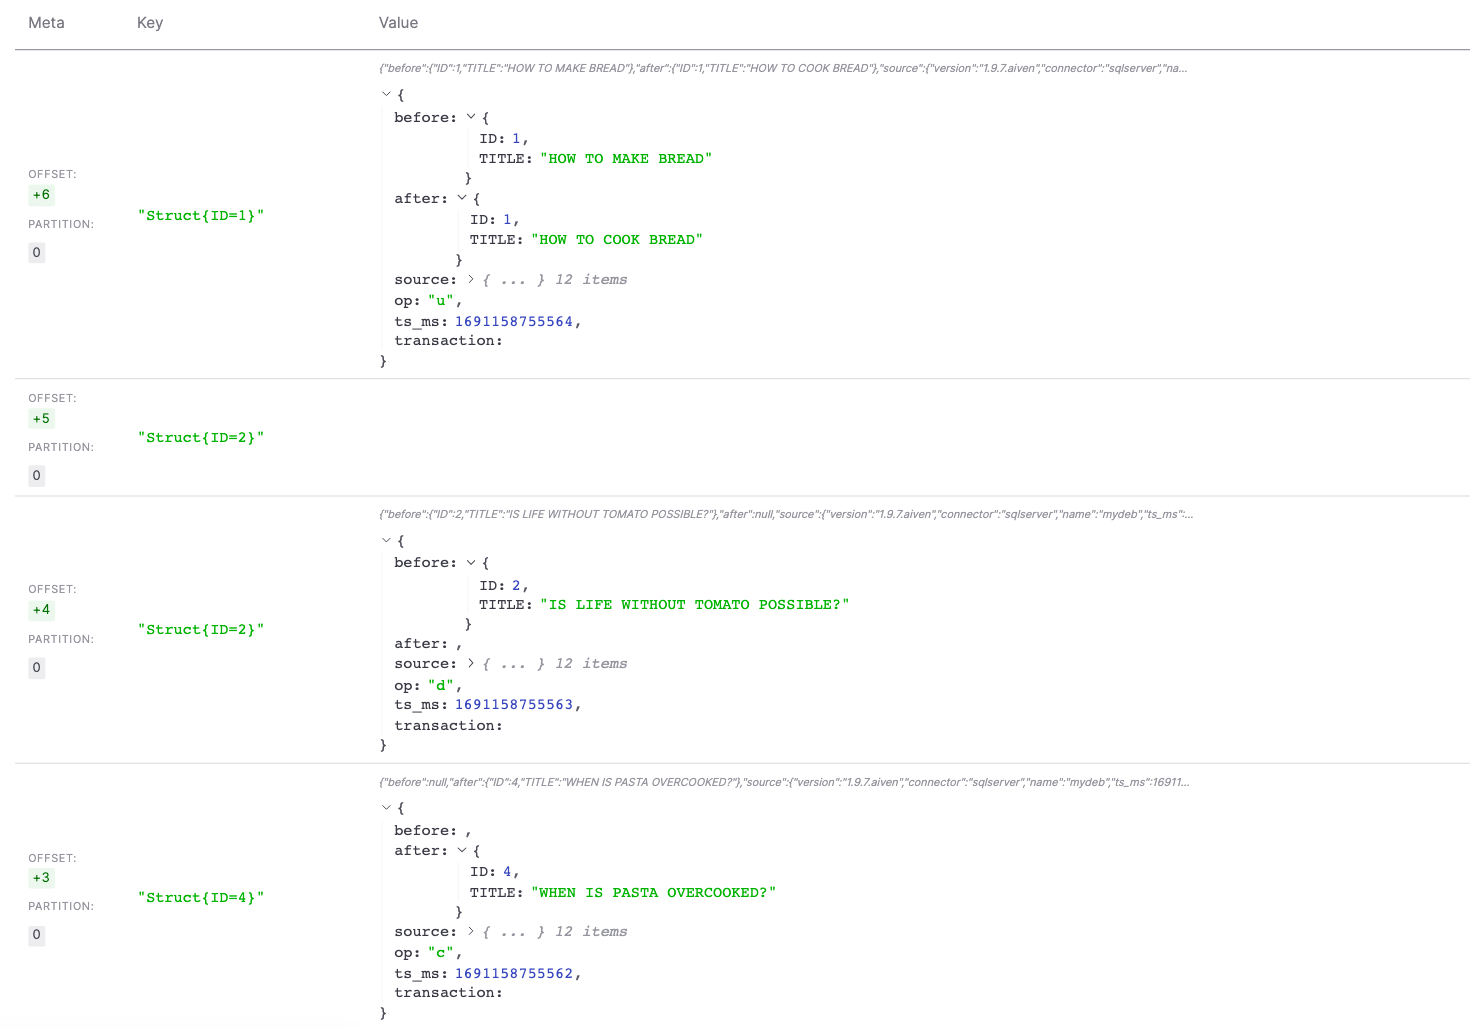Expand the source field in the create operation message
1470x1027 pixels.
pos(470,931)
